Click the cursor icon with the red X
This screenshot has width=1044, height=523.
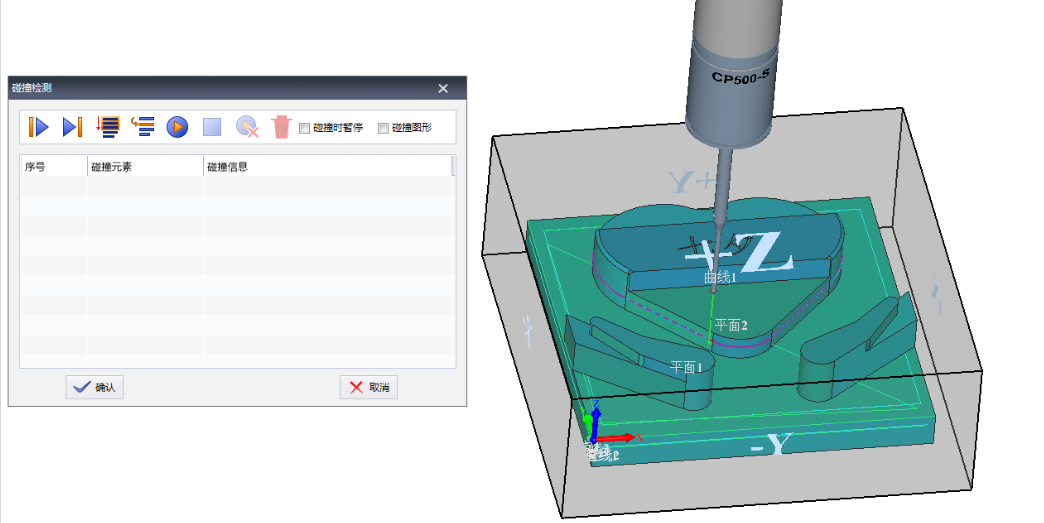[x=247, y=126]
